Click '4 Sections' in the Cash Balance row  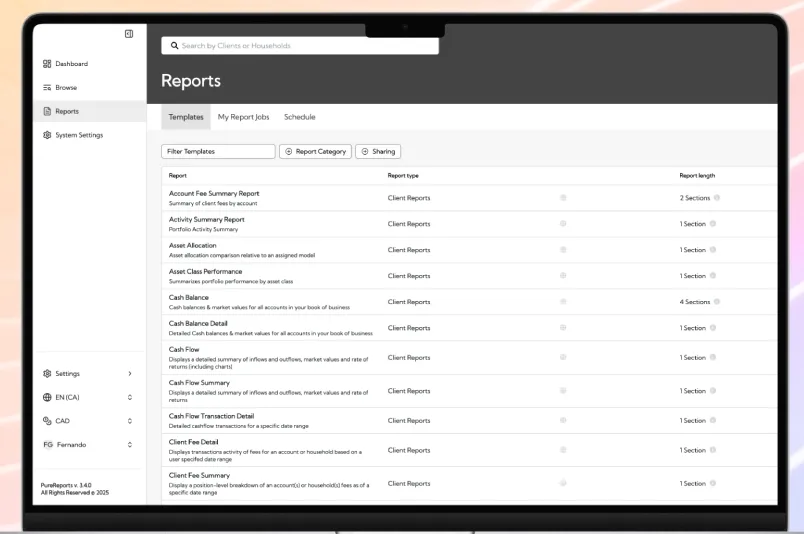[695, 302]
